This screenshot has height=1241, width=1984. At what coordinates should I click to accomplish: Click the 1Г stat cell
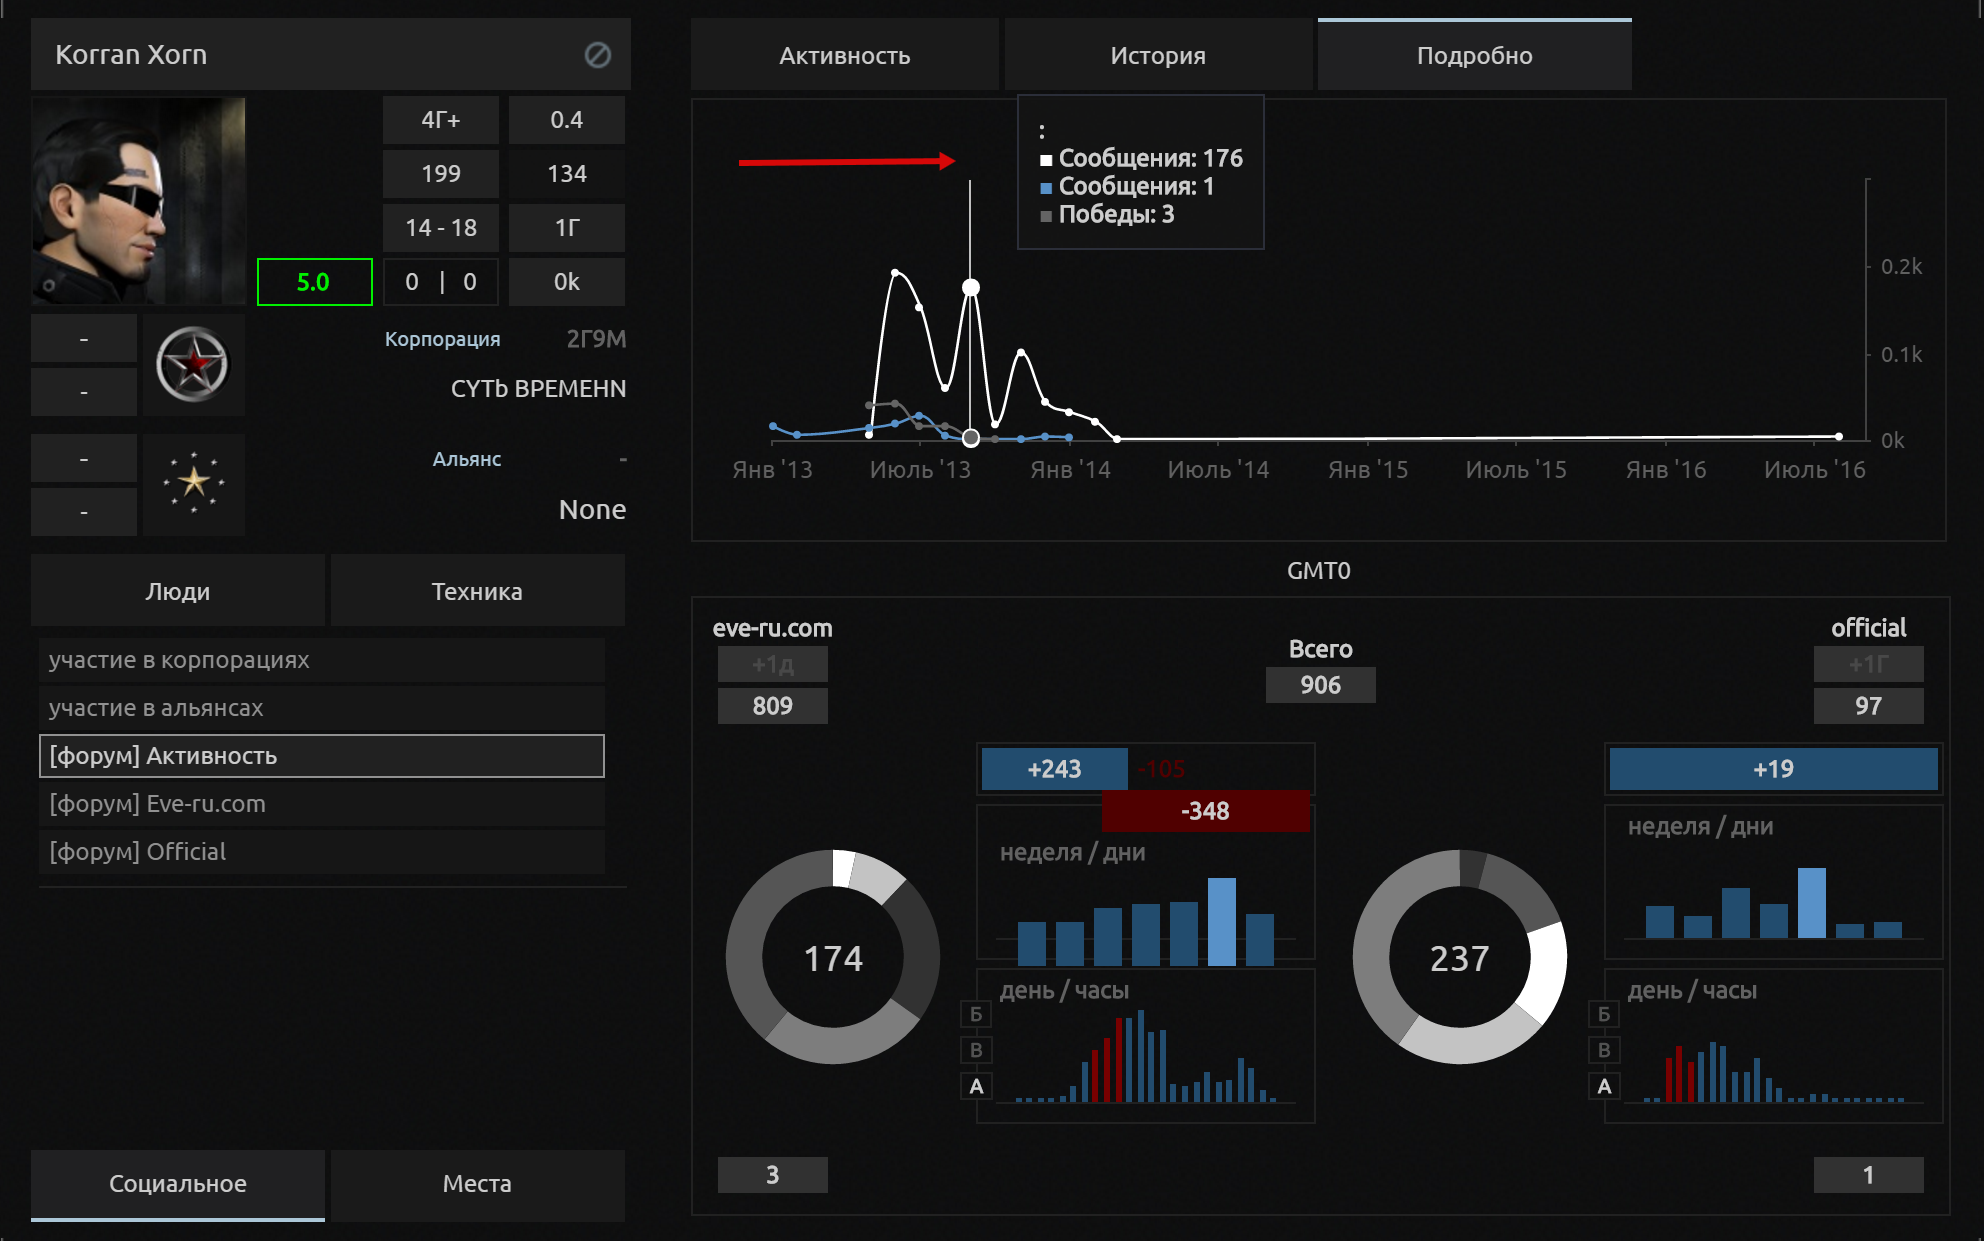566,228
